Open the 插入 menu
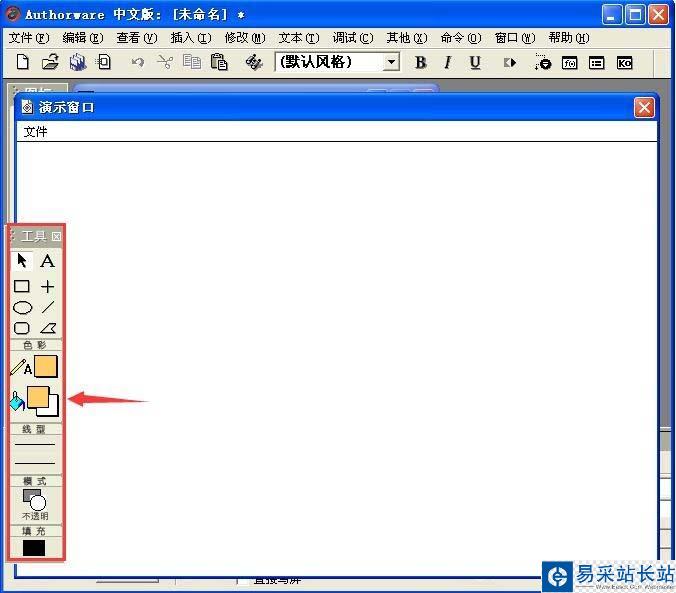The image size is (676, 593). click(191, 38)
